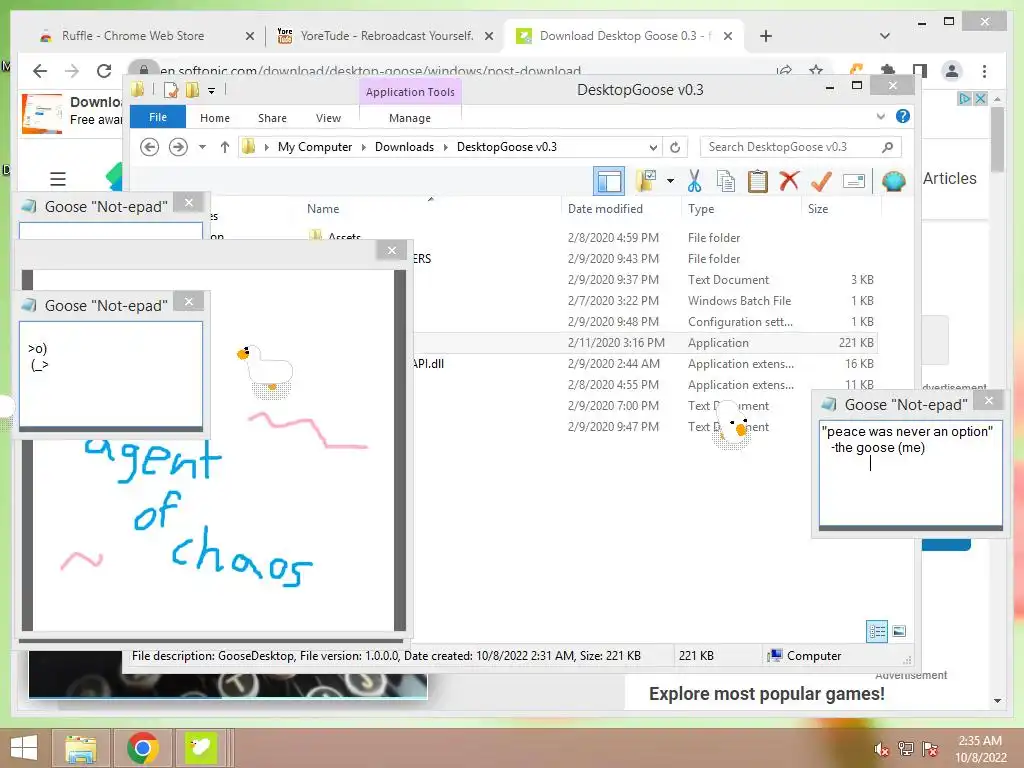
Task: Open Softonic hamburger menu
Action: click(57, 178)
